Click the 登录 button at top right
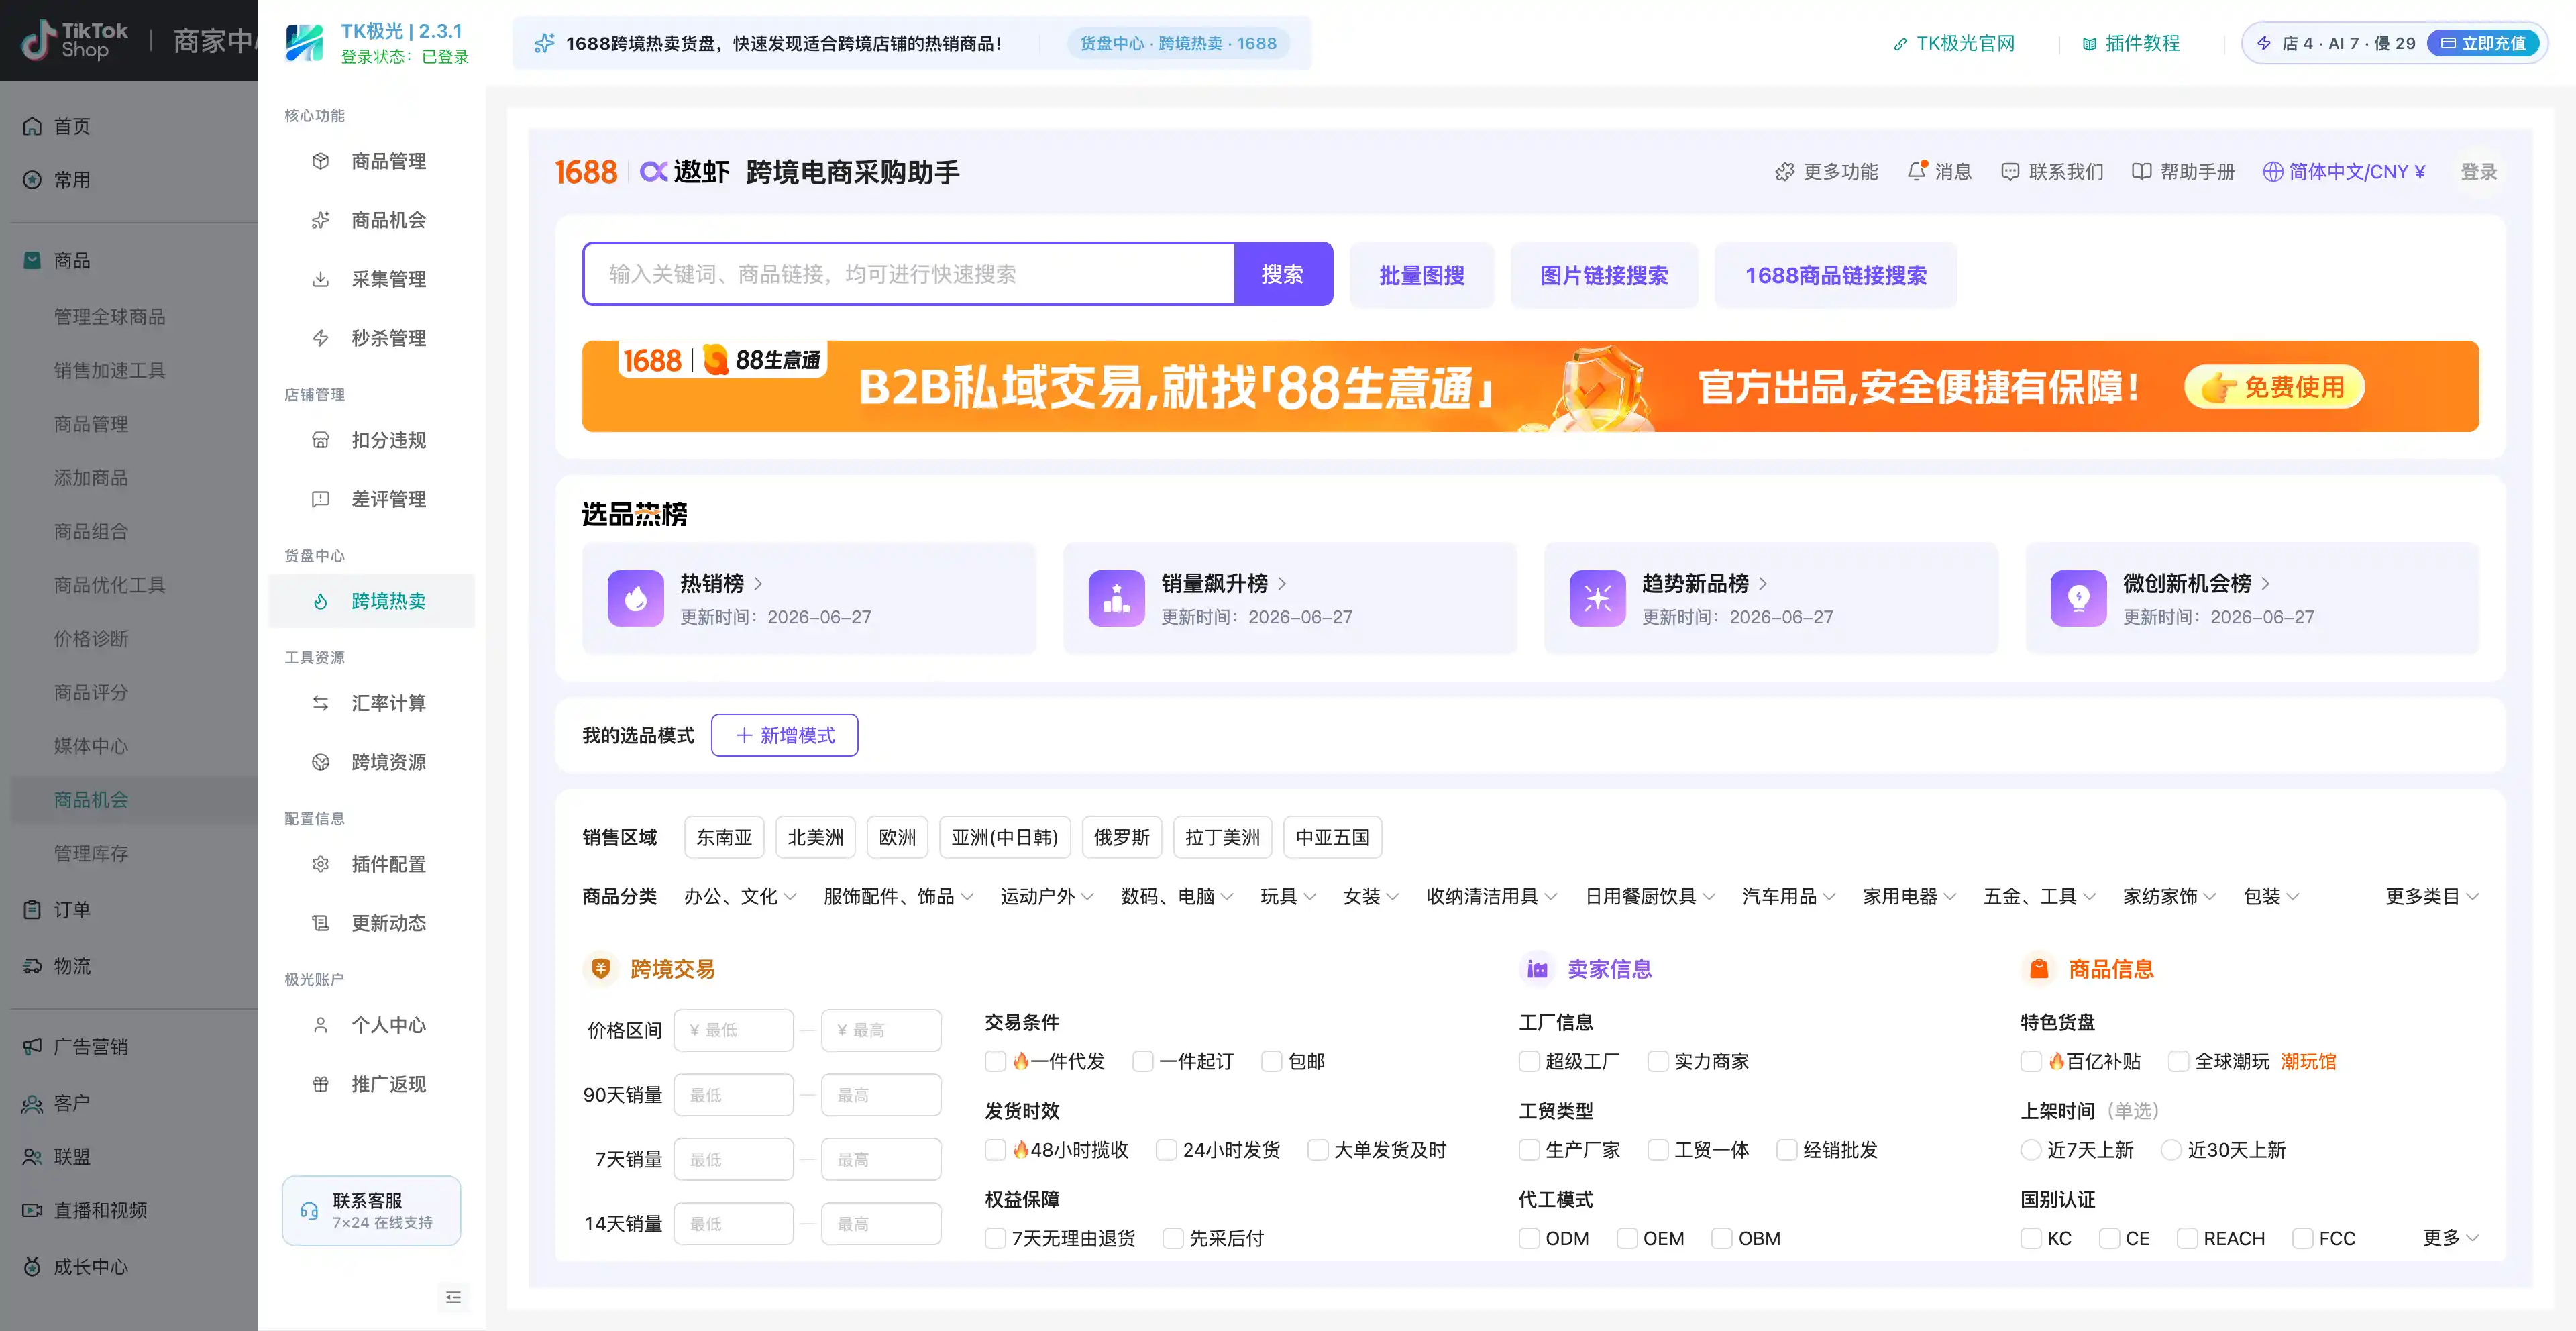The width and height of the screenshot is (2576, 1331). tap(2478, 172)
